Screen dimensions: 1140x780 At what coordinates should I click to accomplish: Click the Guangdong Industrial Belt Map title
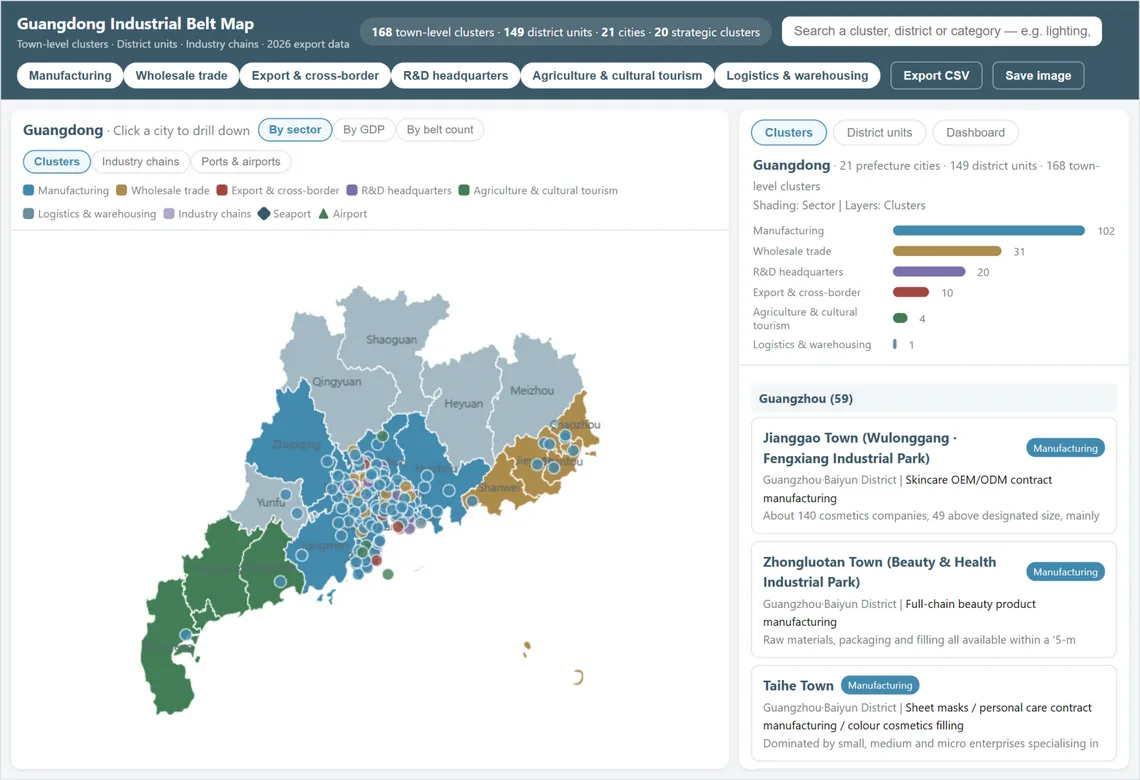pyautogui.click(x=135, y=24)
